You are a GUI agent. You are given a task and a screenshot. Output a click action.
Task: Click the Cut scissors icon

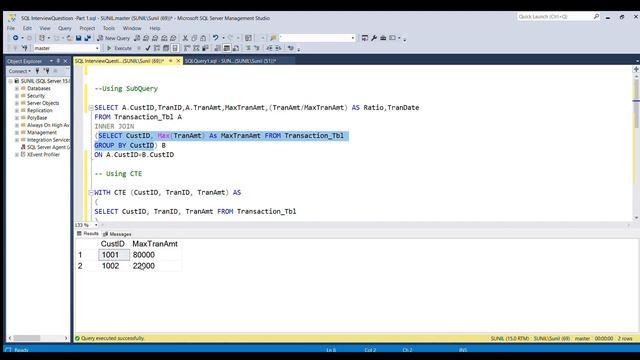click(185, 38)
